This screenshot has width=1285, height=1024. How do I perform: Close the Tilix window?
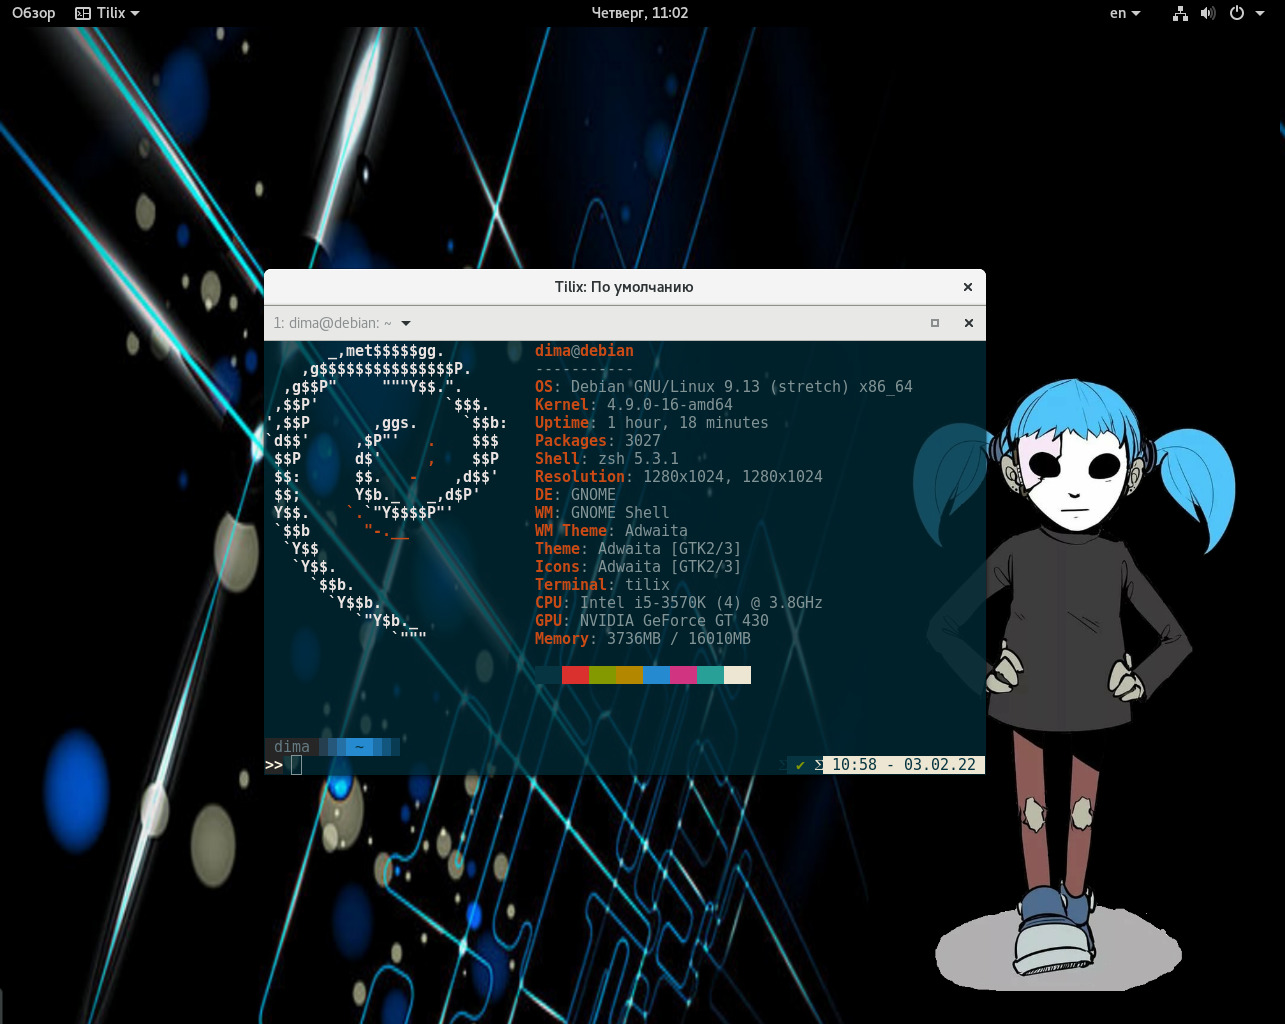(x=967, y=287)
